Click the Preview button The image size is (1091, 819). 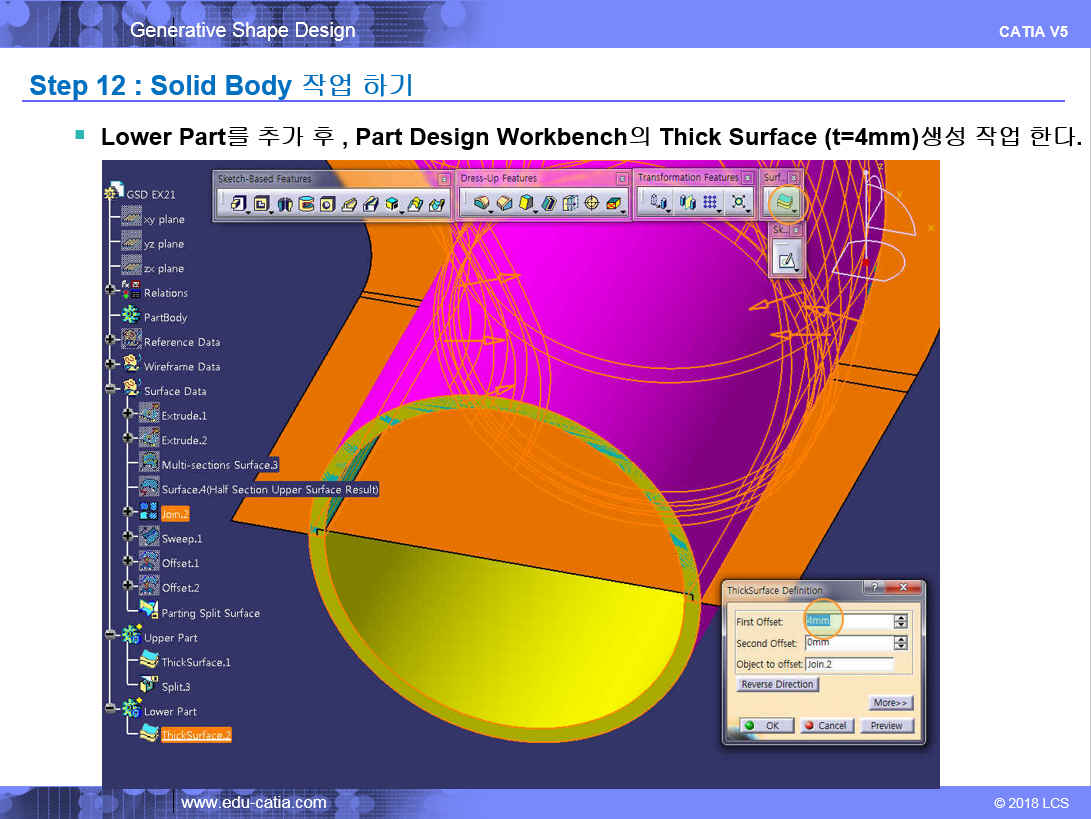point(886,726)
